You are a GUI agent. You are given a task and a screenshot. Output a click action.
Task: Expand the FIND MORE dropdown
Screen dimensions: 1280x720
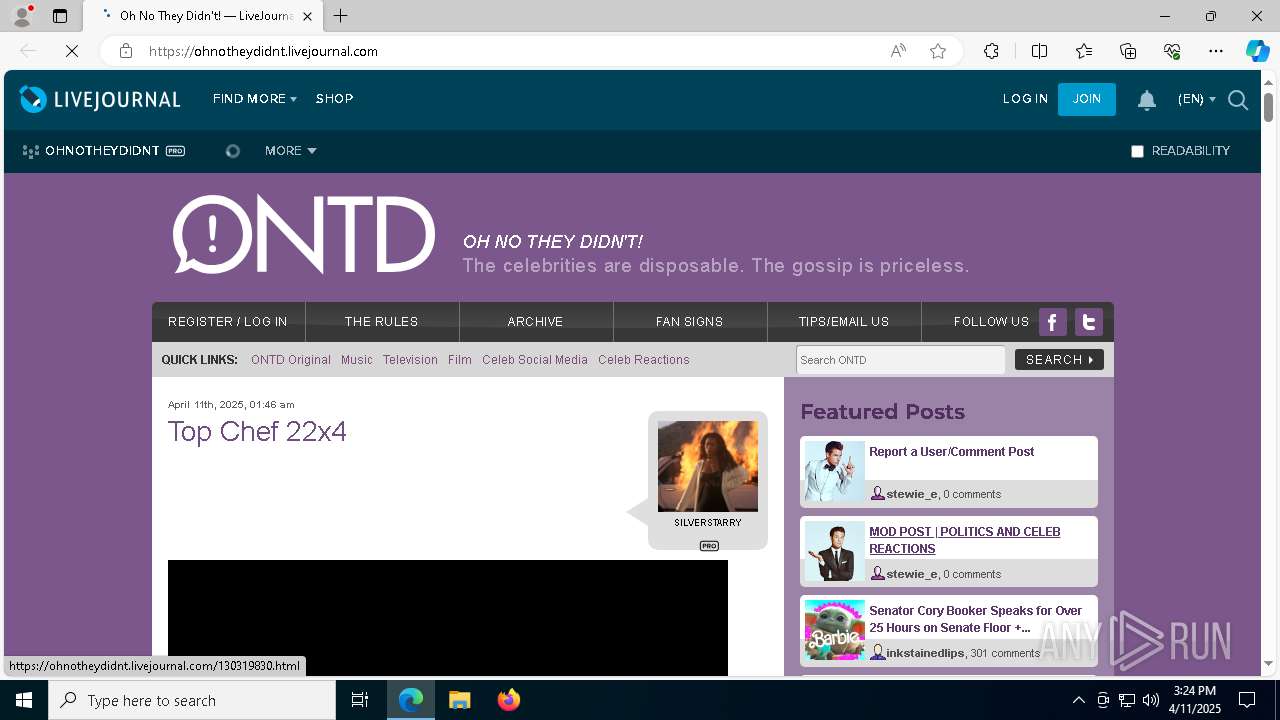pyautogui.click(x=255, y=99)
